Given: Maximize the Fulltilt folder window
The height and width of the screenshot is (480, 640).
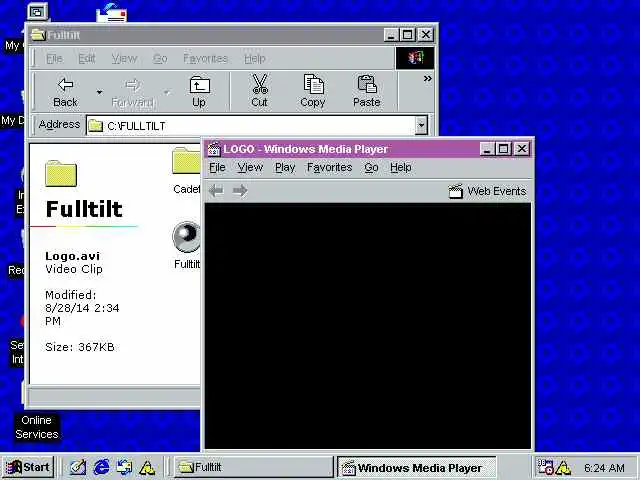Looking at the screenshot, I should [x=407, y=35].
